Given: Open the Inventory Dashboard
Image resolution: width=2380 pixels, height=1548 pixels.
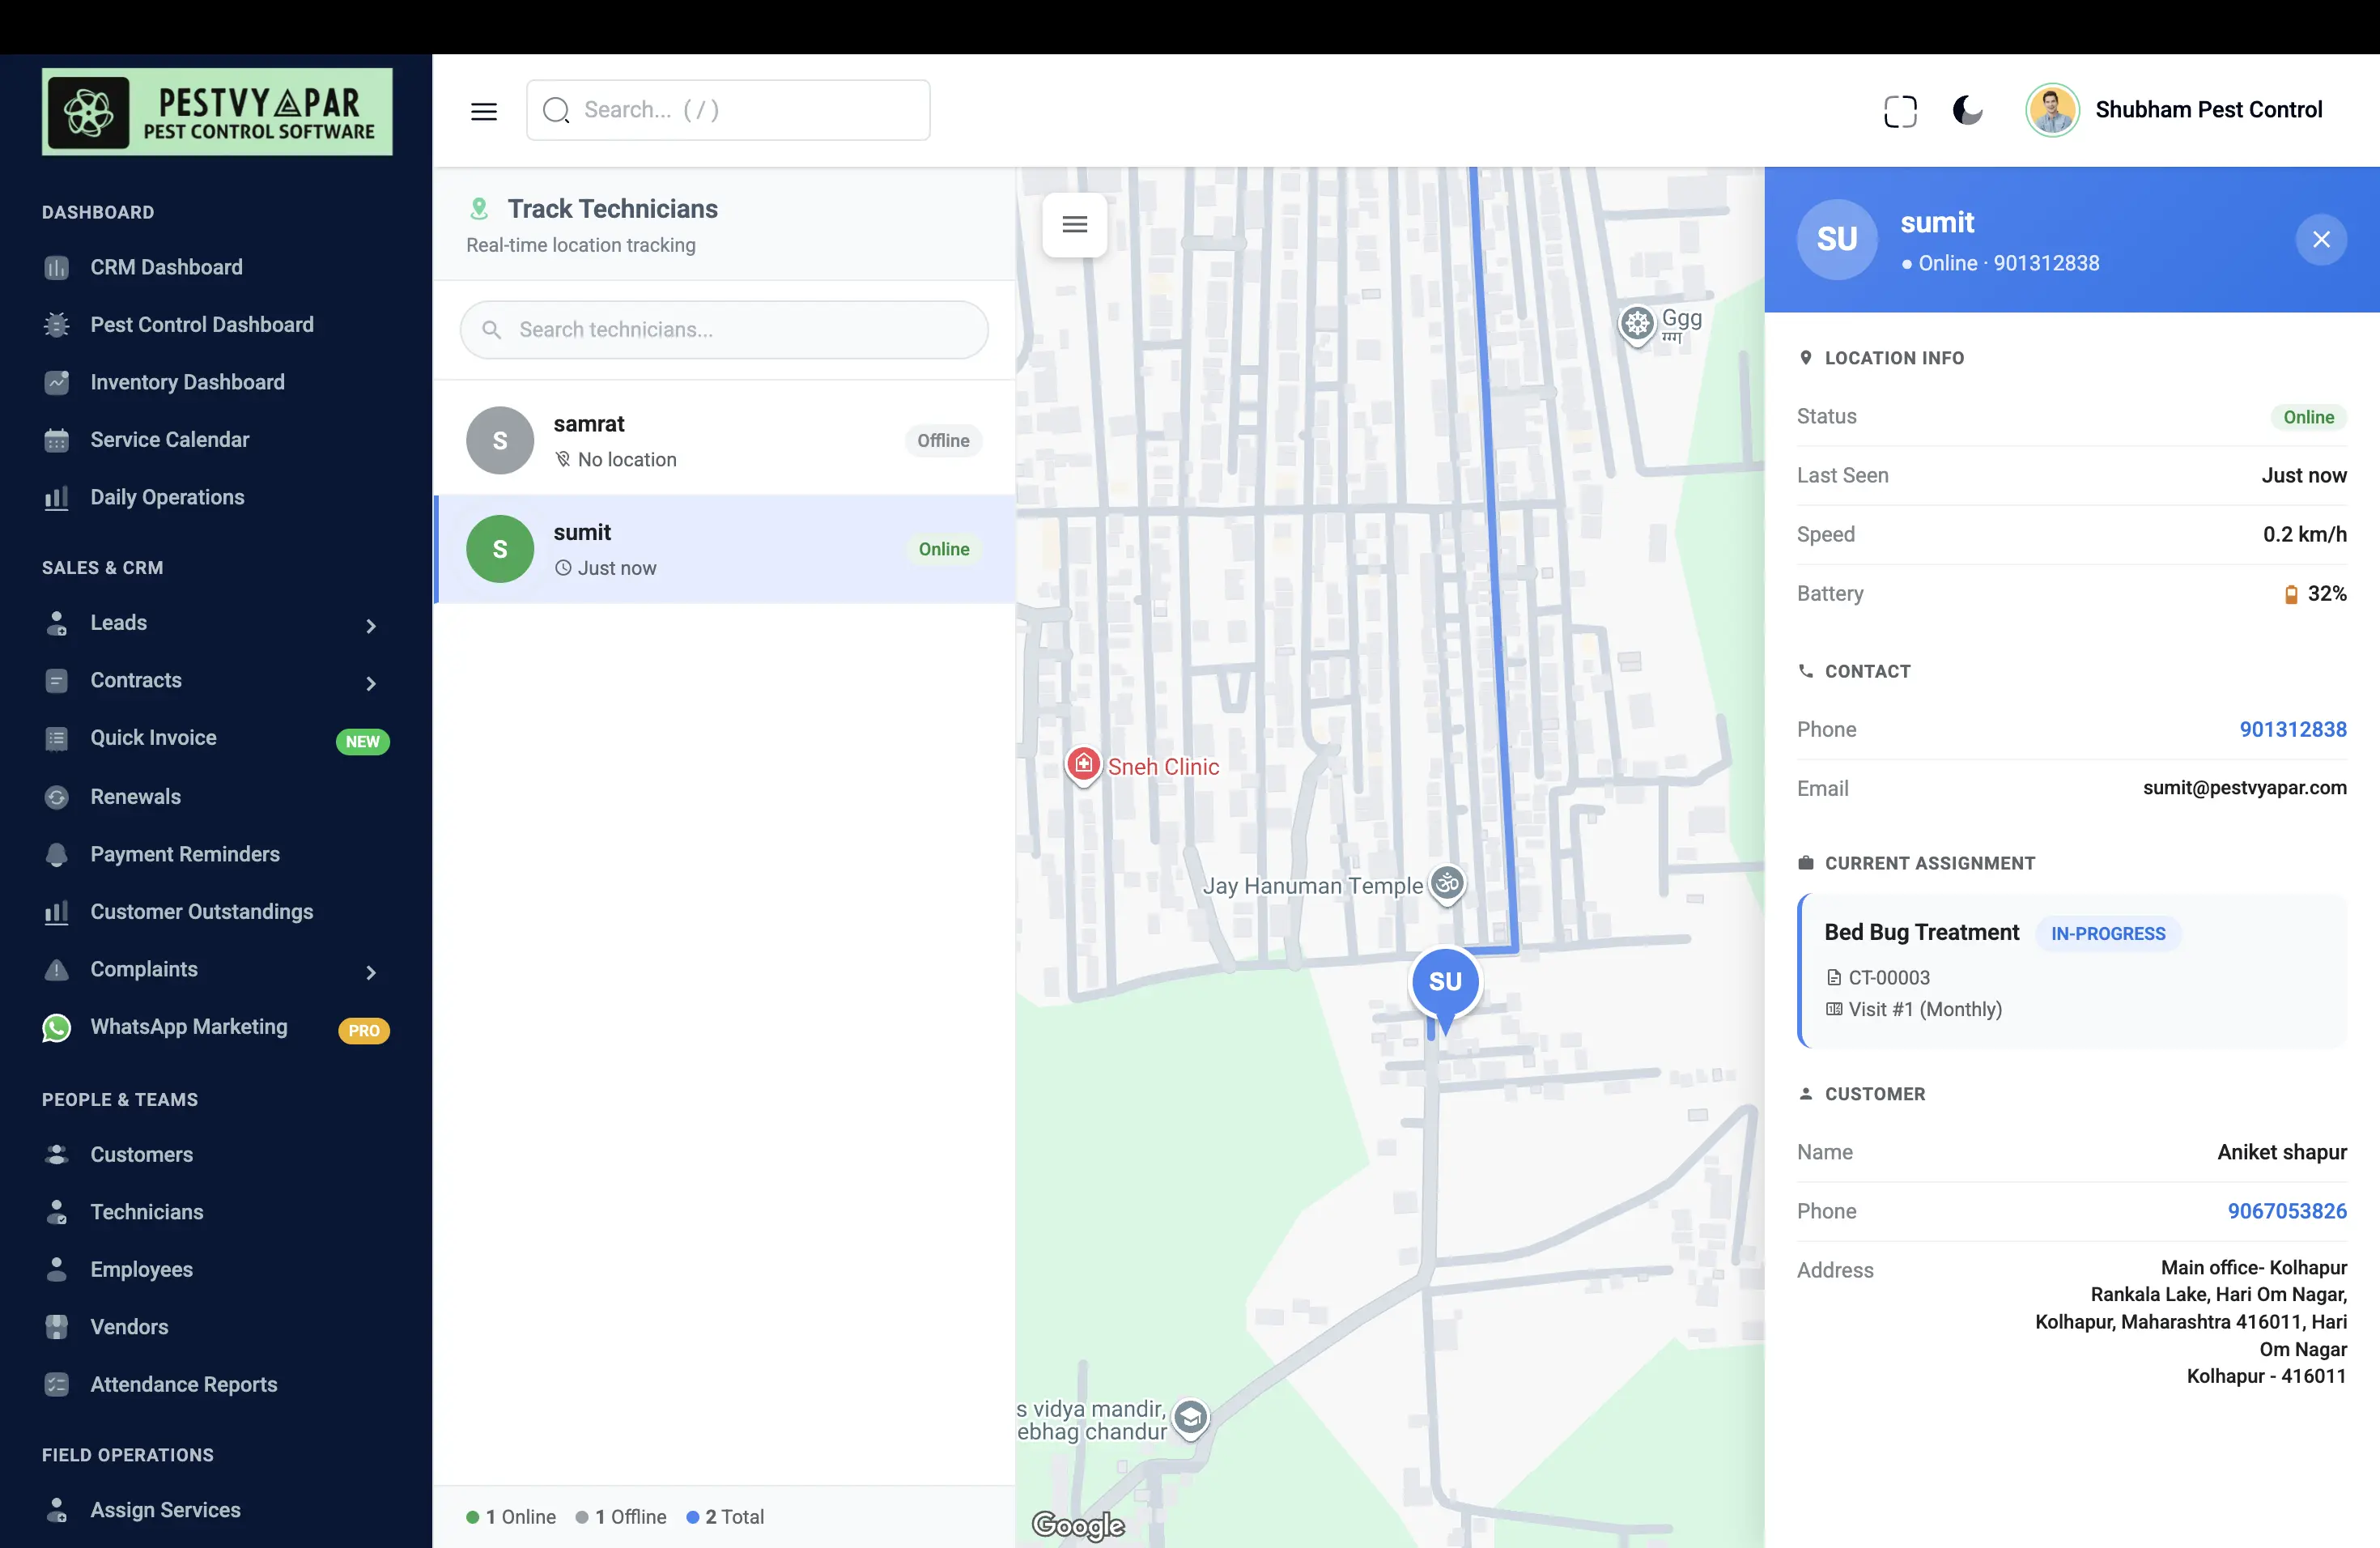Looking at the screenshot, I should pyautogui.click(x=186, y=382).
